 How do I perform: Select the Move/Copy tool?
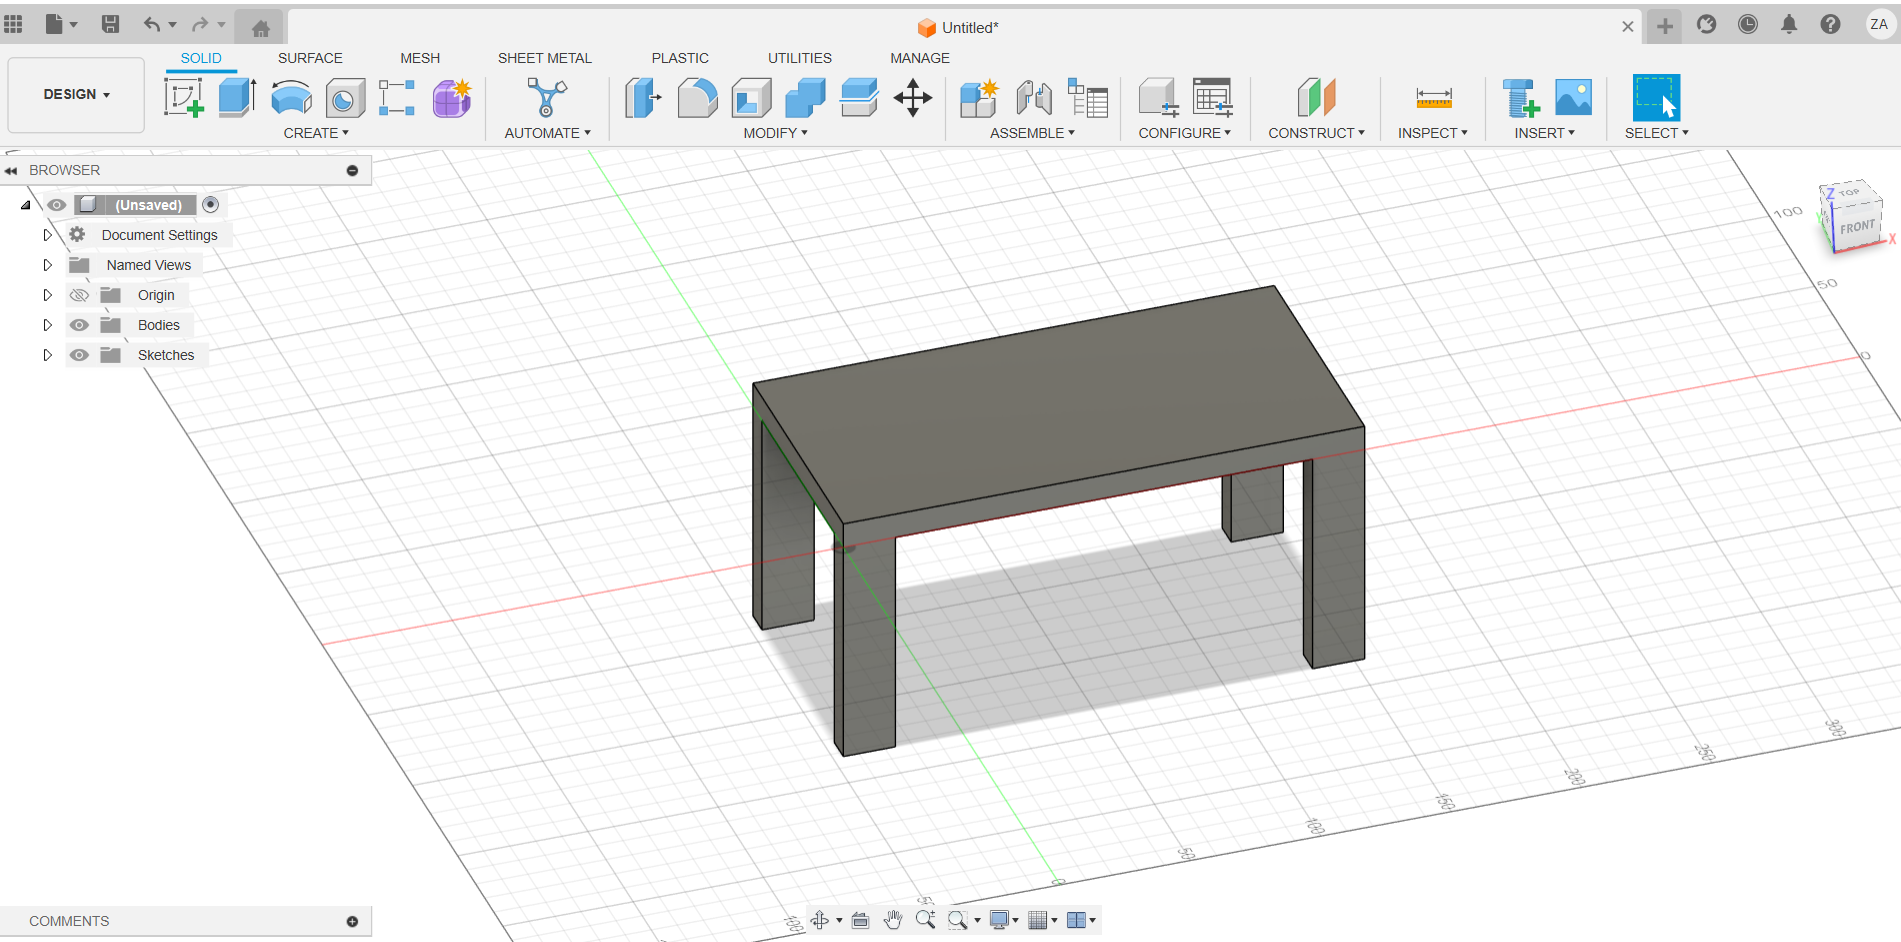913,98
